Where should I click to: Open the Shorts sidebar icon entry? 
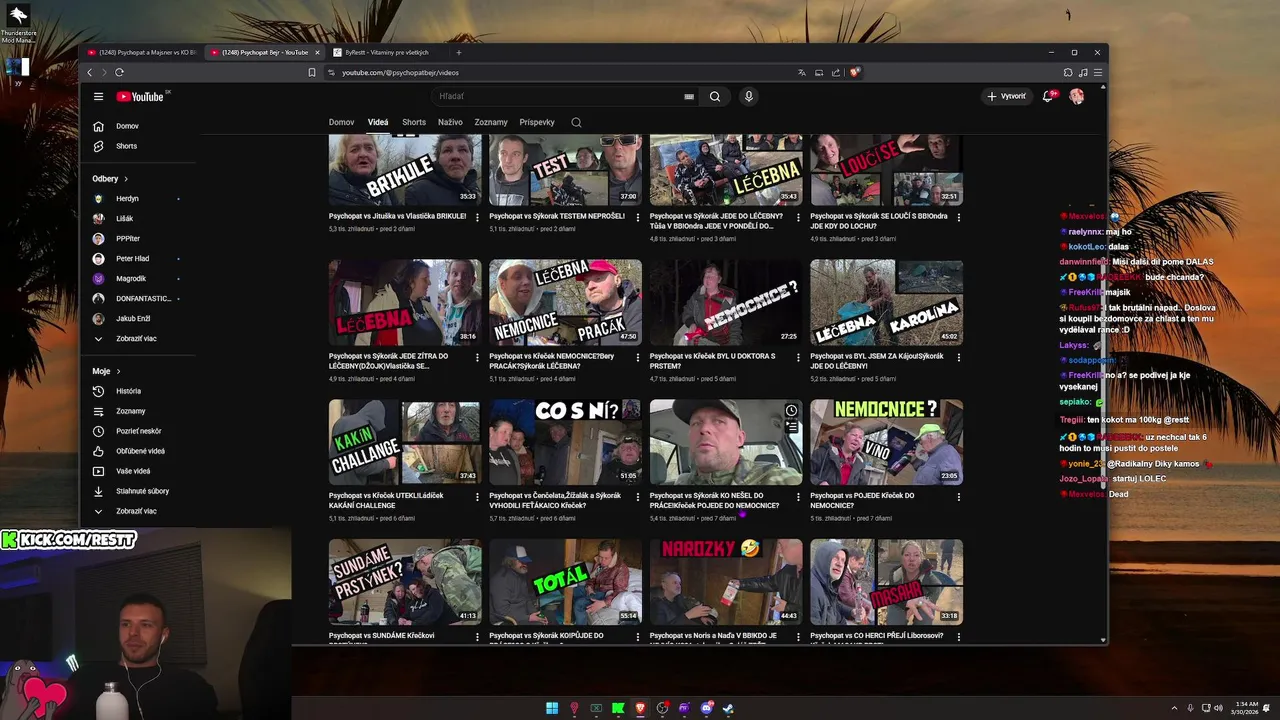98,146
